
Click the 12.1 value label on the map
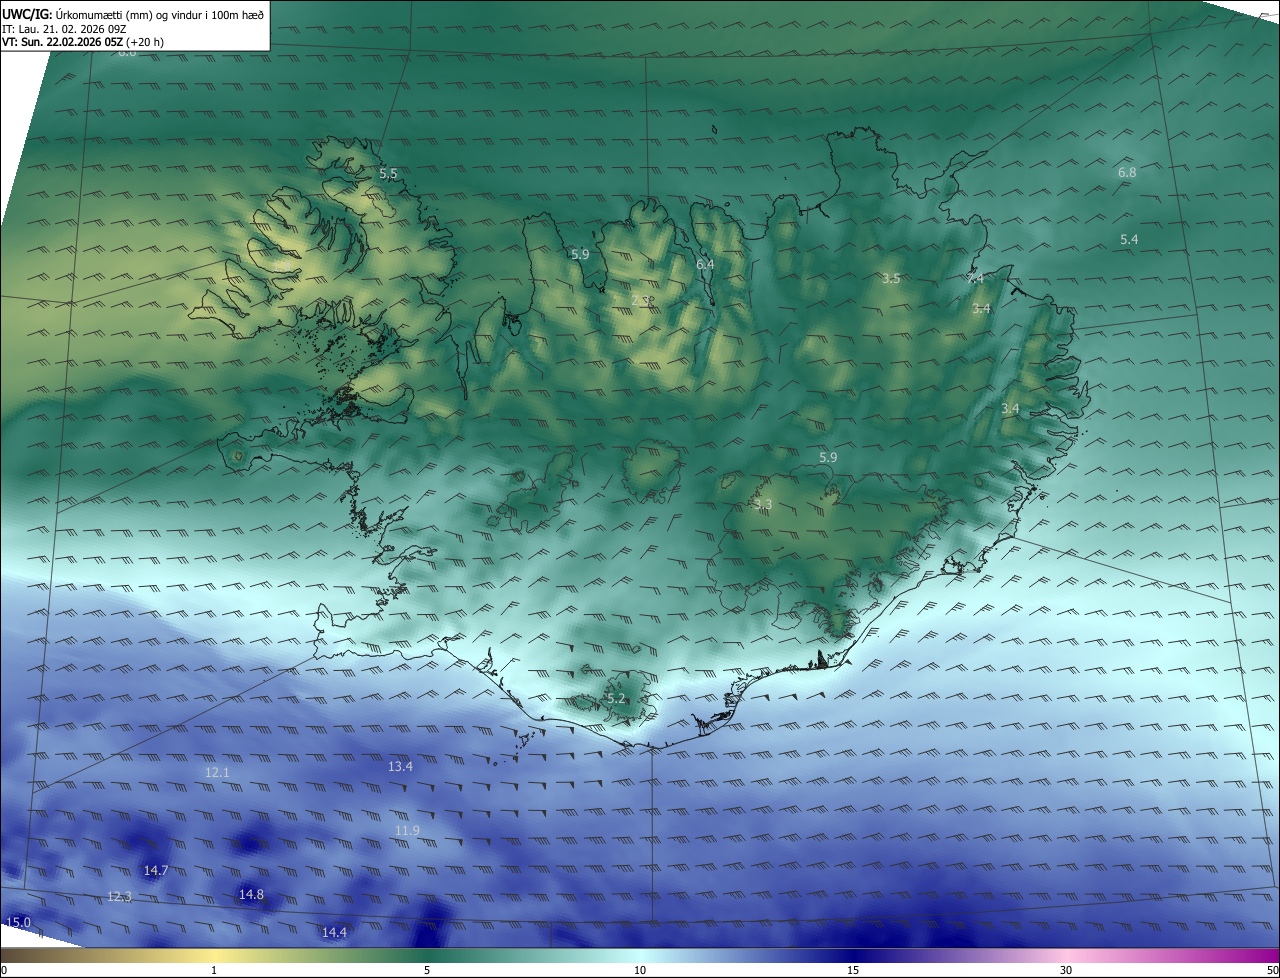click(x=217, y=772)
